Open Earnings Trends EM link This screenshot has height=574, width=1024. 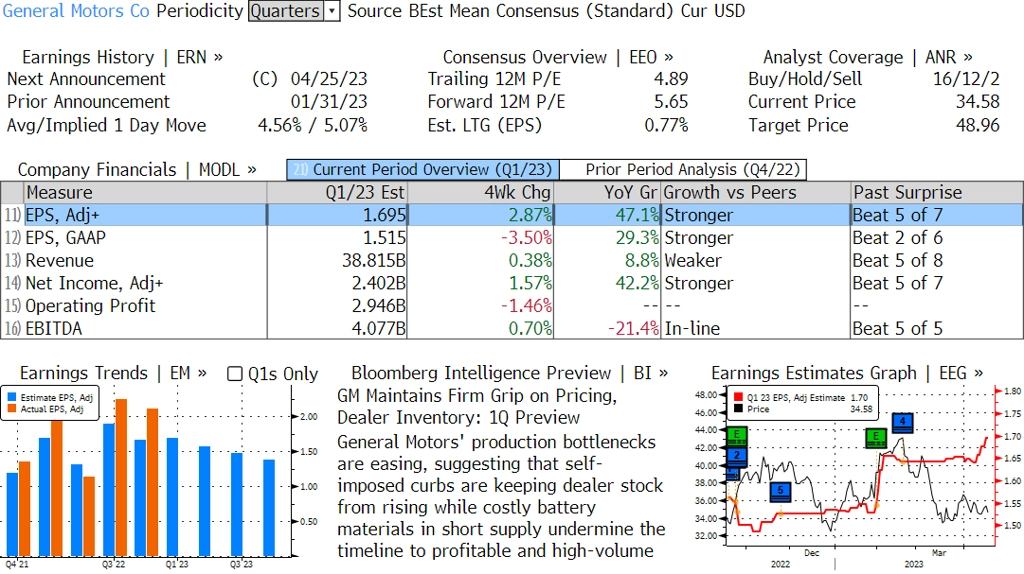113,373
